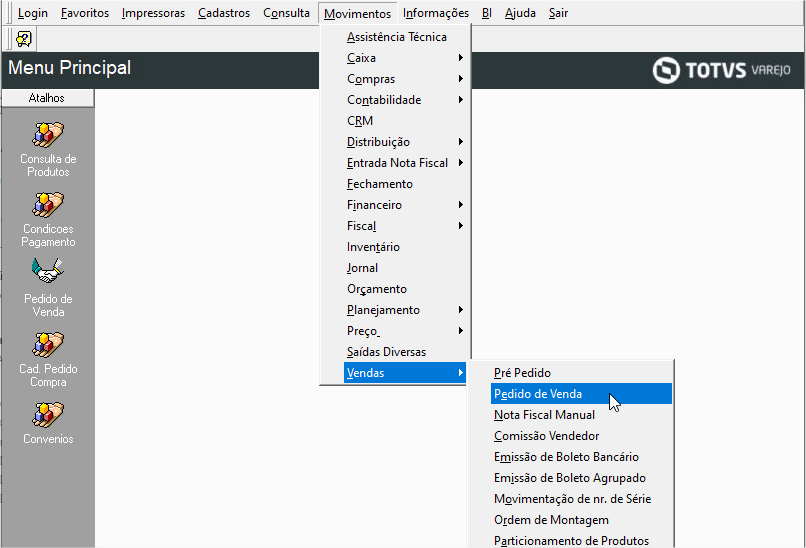Select Inventário menu item
Viewport: 806px width, 548px height.
(405, 247)
